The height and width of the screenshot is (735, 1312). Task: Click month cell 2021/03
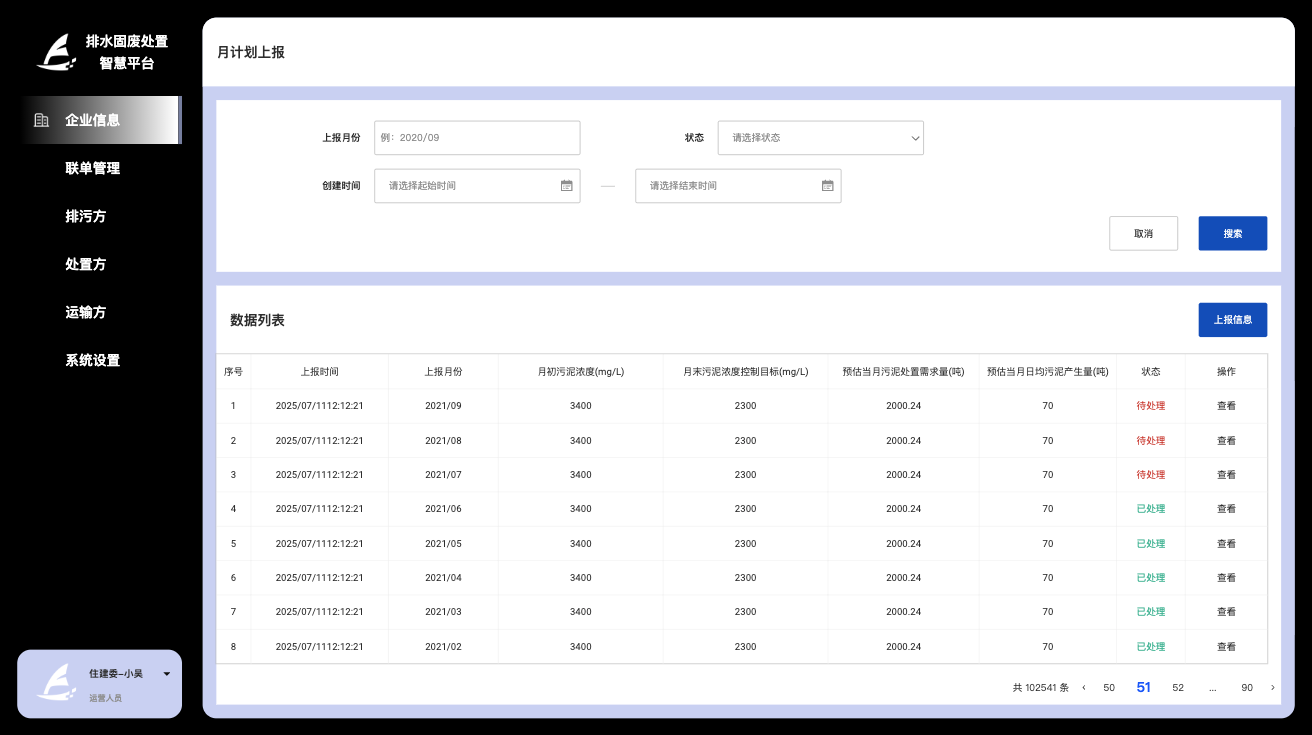click(443, 612)
